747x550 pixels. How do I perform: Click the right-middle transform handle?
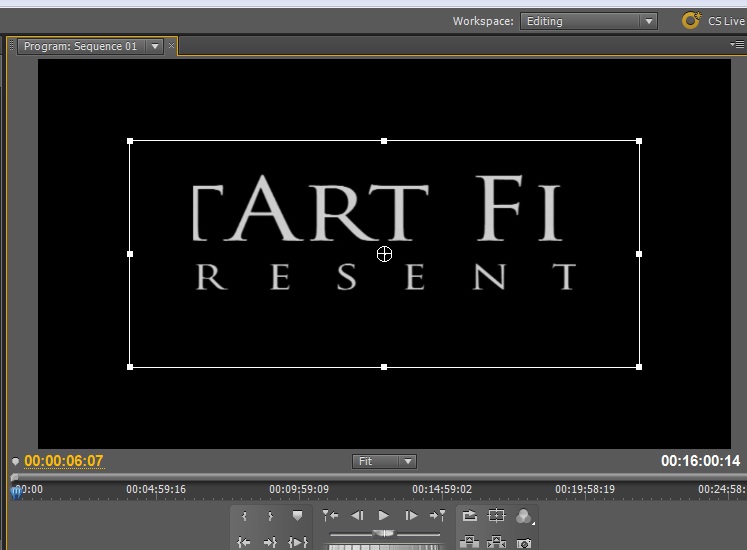639,254
